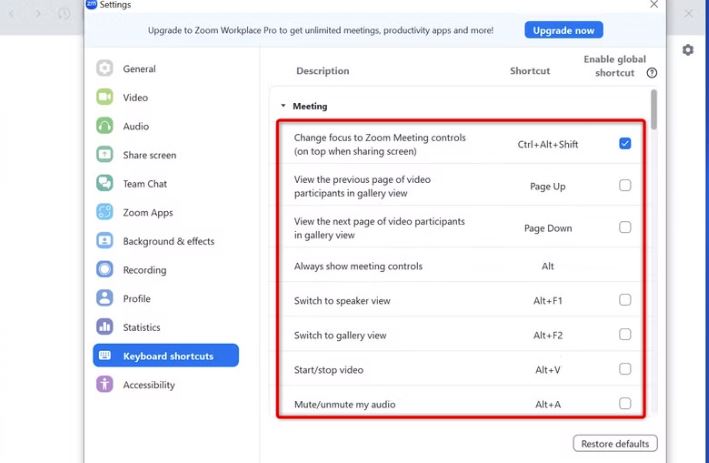Click the Zoom logo in Settings title bar
The width and height of the screenshot is (709, 463).
[91, 4]
